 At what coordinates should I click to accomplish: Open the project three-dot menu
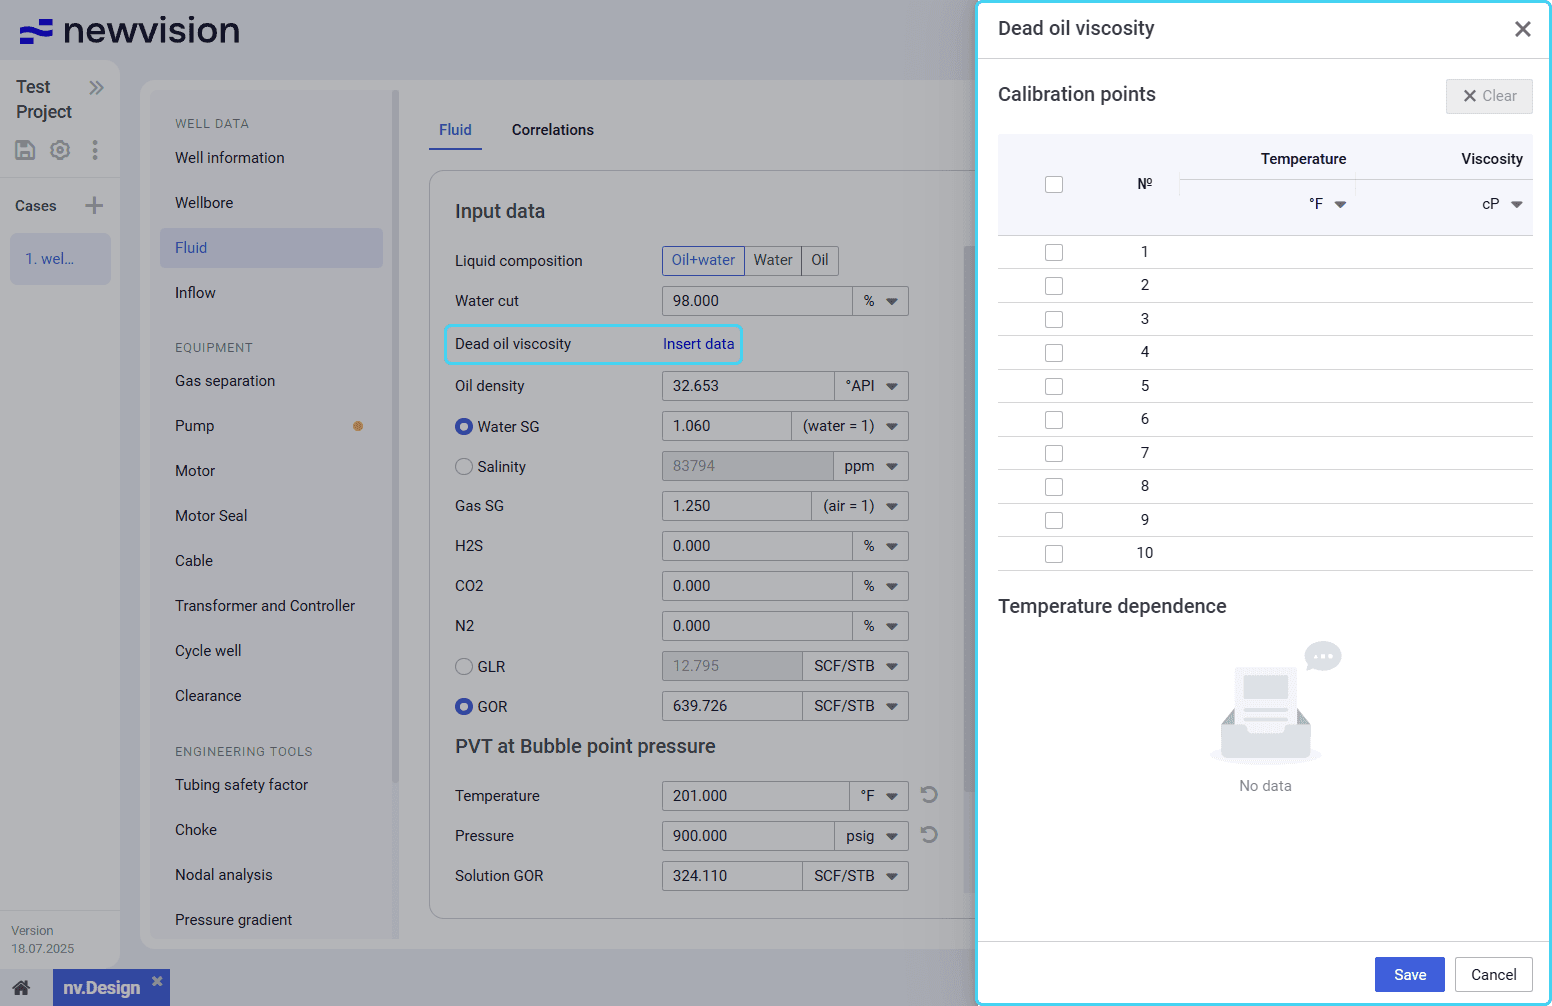[95, 150]
